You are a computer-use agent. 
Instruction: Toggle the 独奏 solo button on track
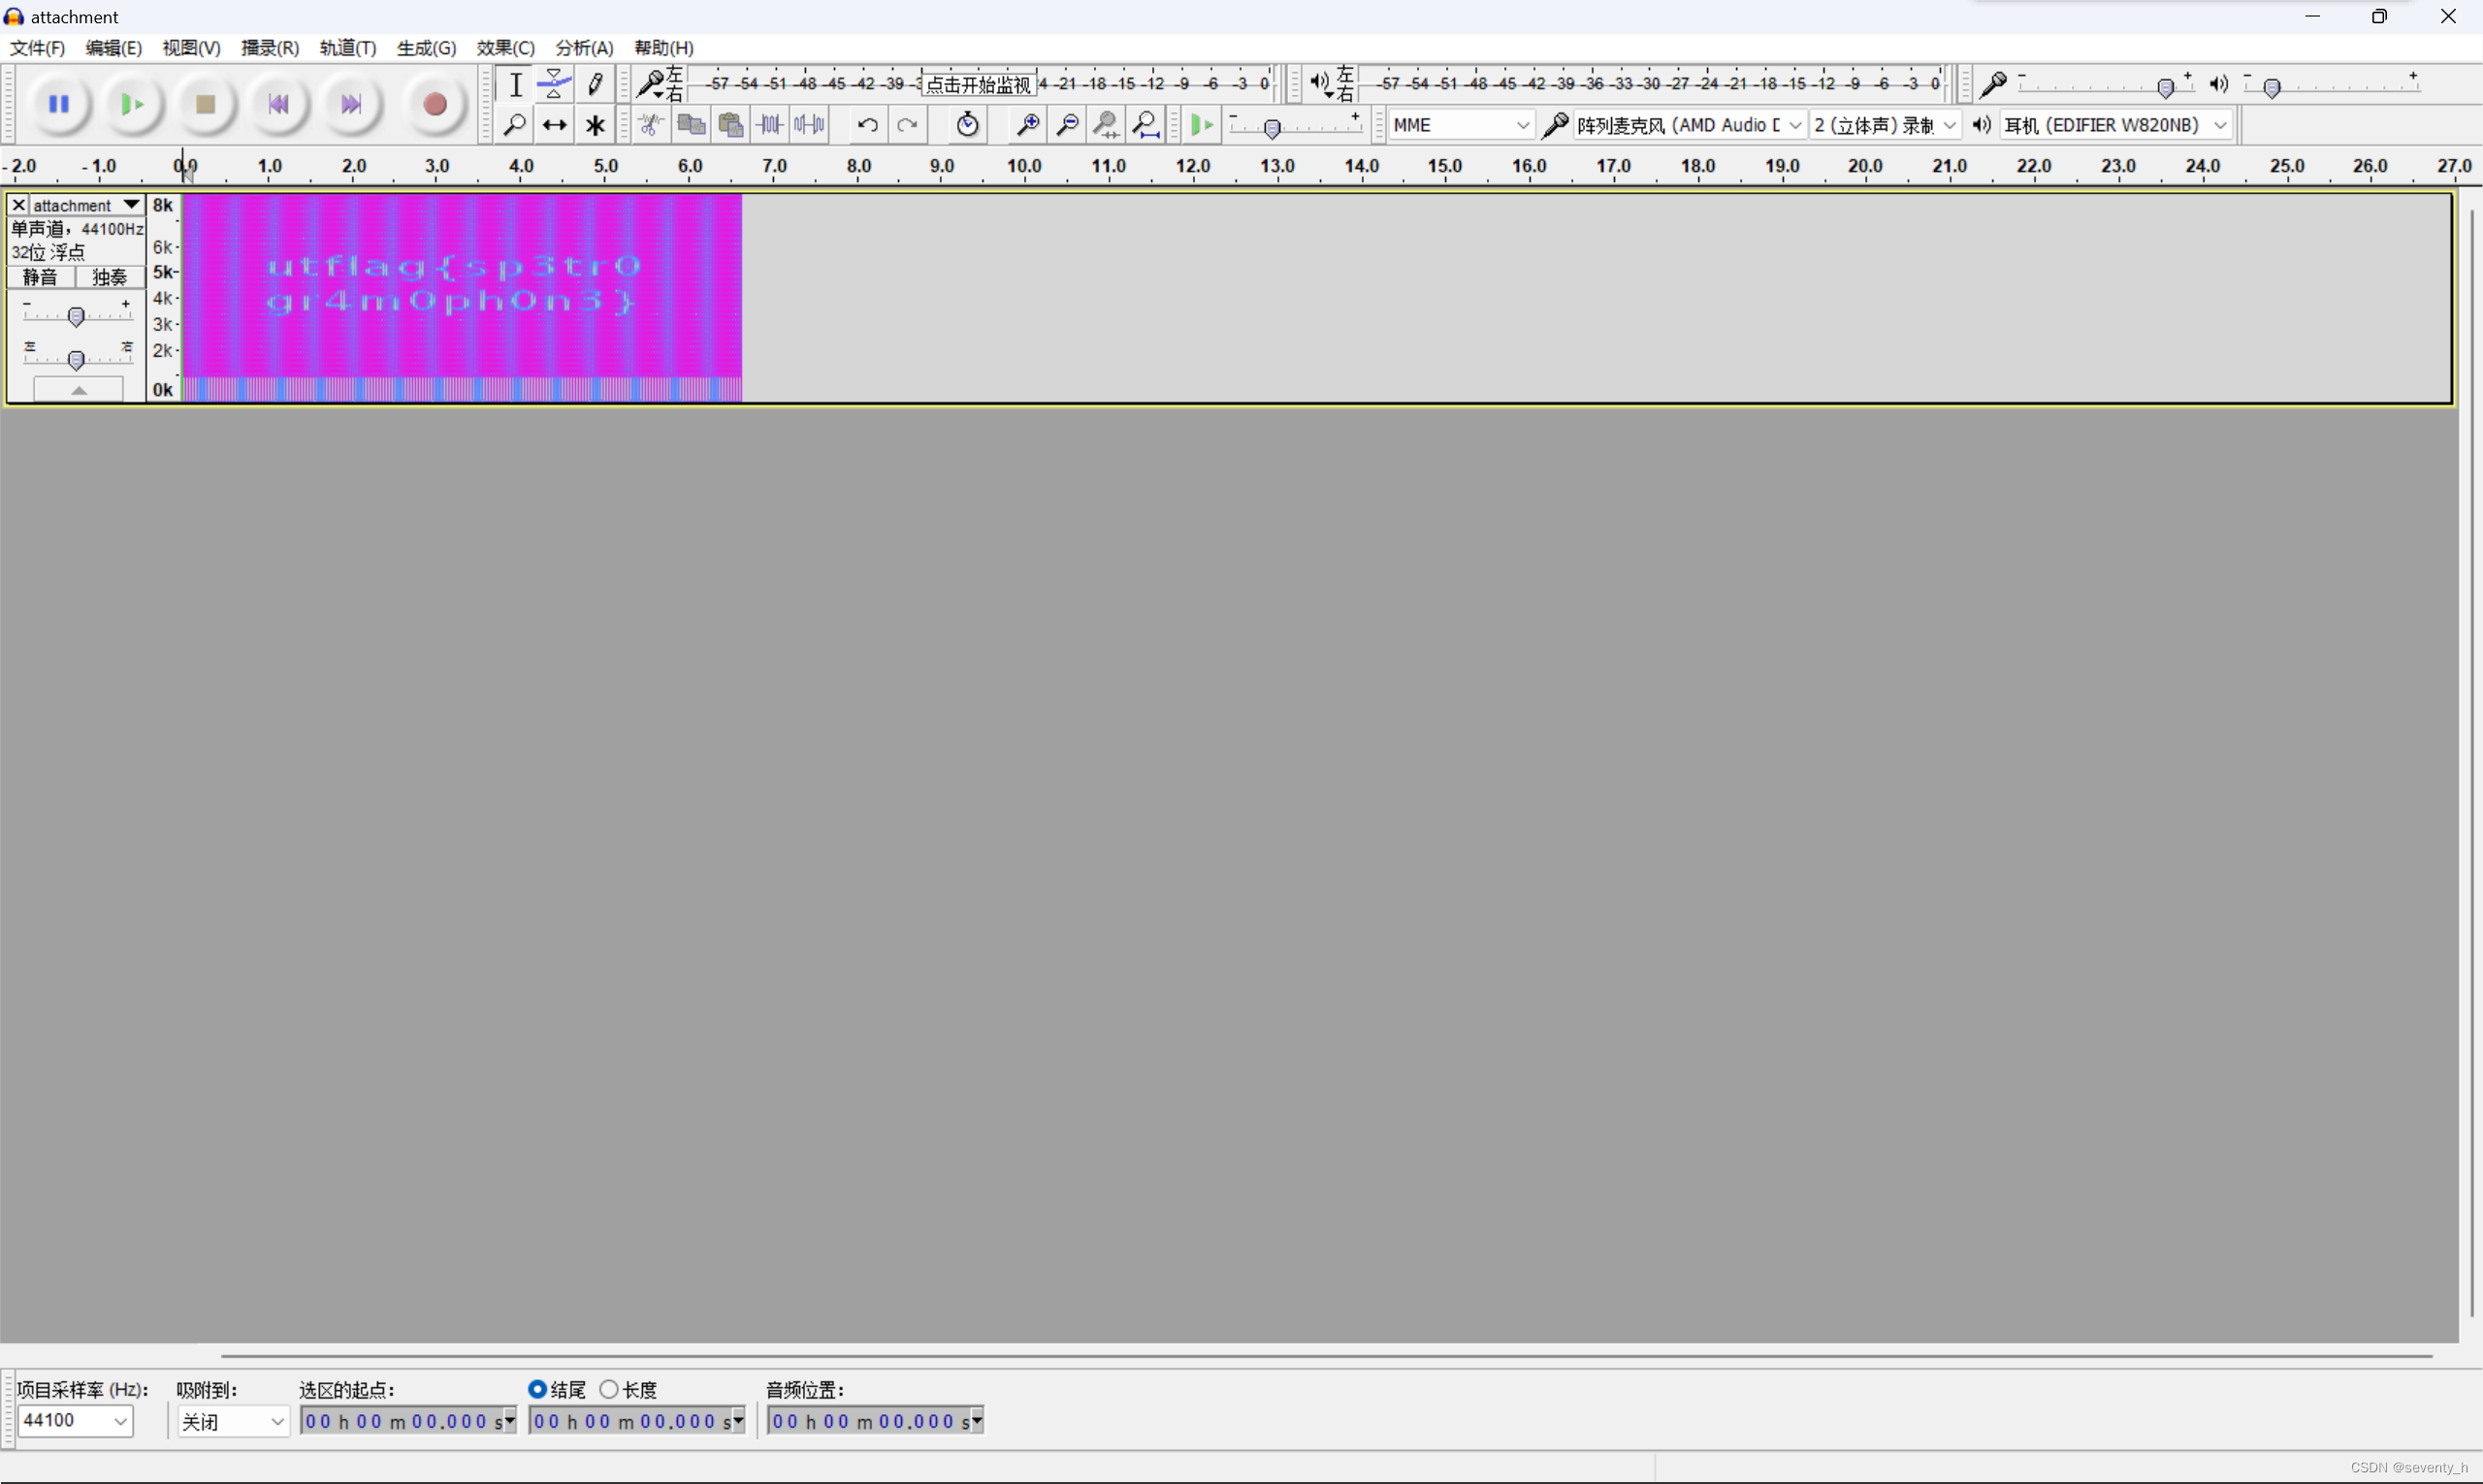click(x=109, y=277)
